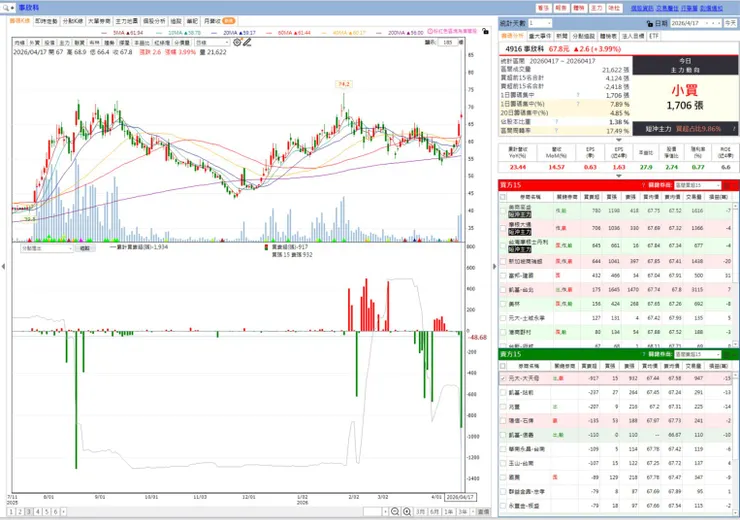Open help icon beside 佔股本比重
This screenshot has height=520, width=740.
click(x=556, y=122)
